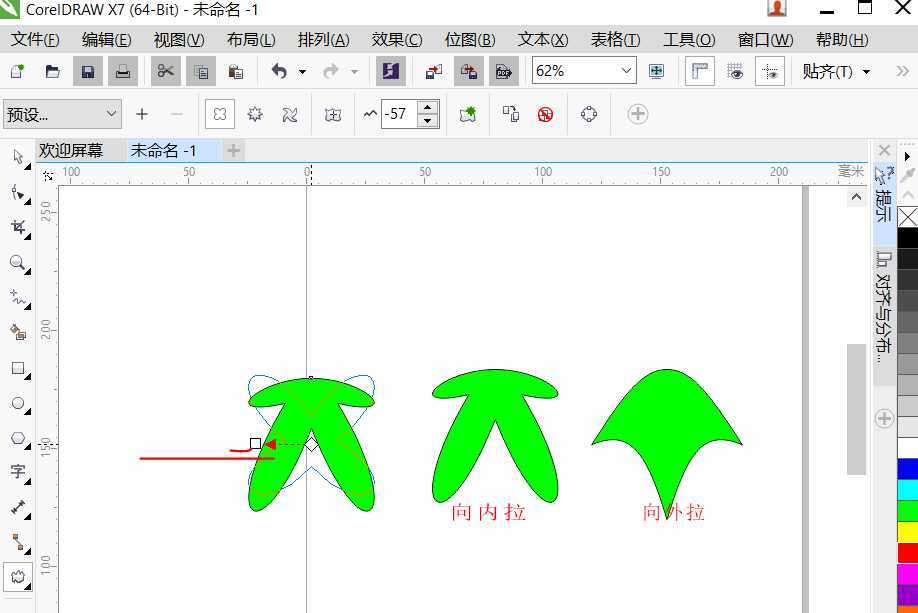
Task: Toggle the show grid button
Action: [735, 71]
